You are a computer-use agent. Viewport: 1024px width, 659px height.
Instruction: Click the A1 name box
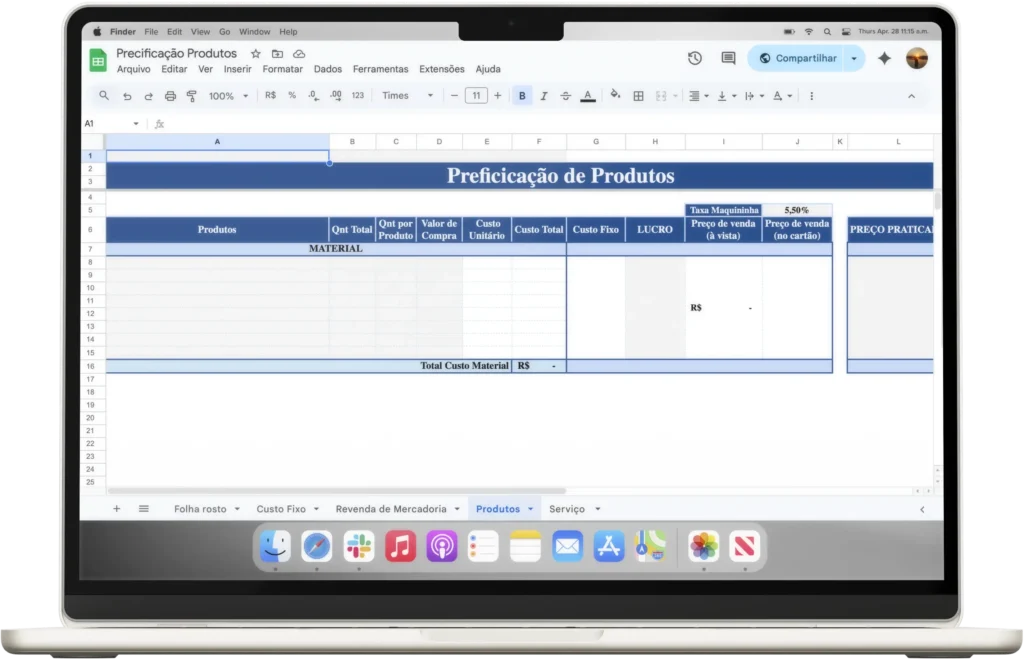(111, 123)
